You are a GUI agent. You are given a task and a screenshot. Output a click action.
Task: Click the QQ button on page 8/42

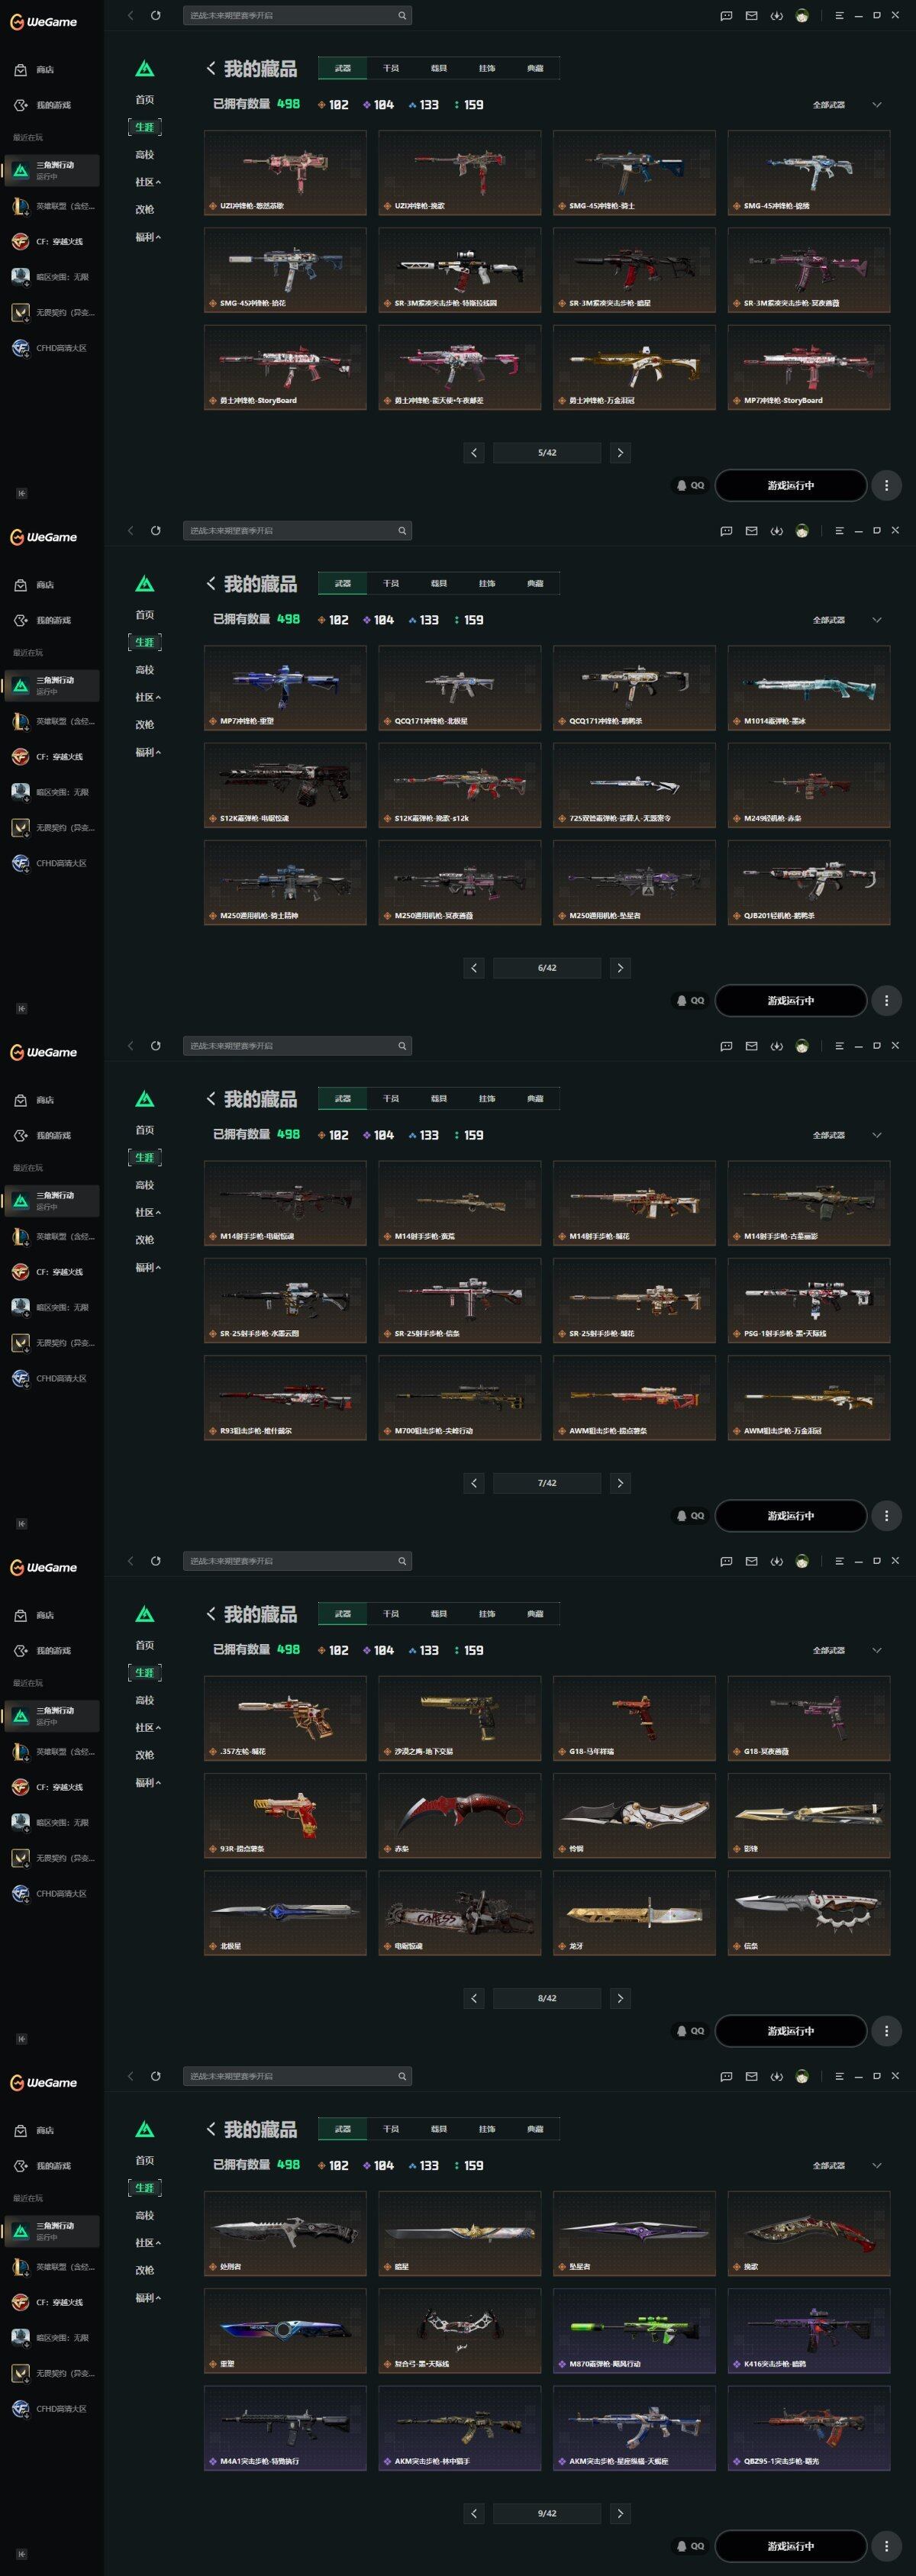[690, 2031]
